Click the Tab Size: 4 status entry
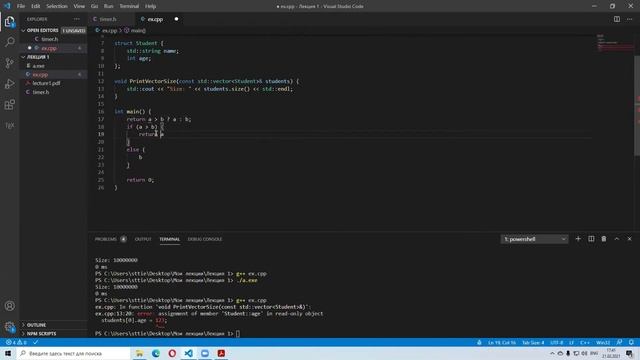640x360 pixels. (533, 342)
